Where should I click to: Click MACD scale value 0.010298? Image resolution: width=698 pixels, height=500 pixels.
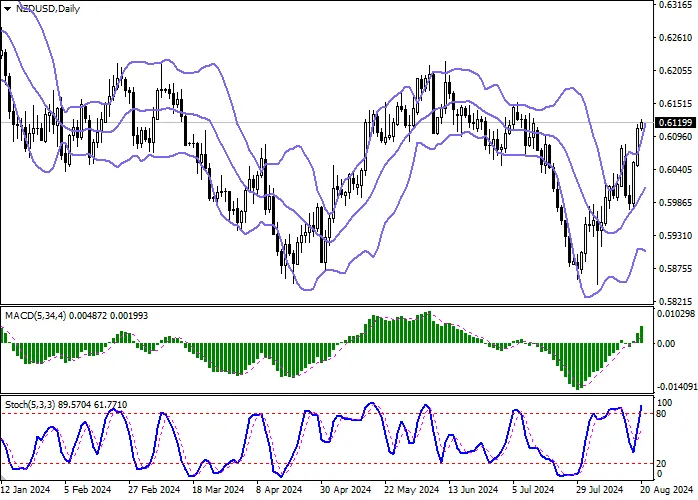tap(676, 314)
